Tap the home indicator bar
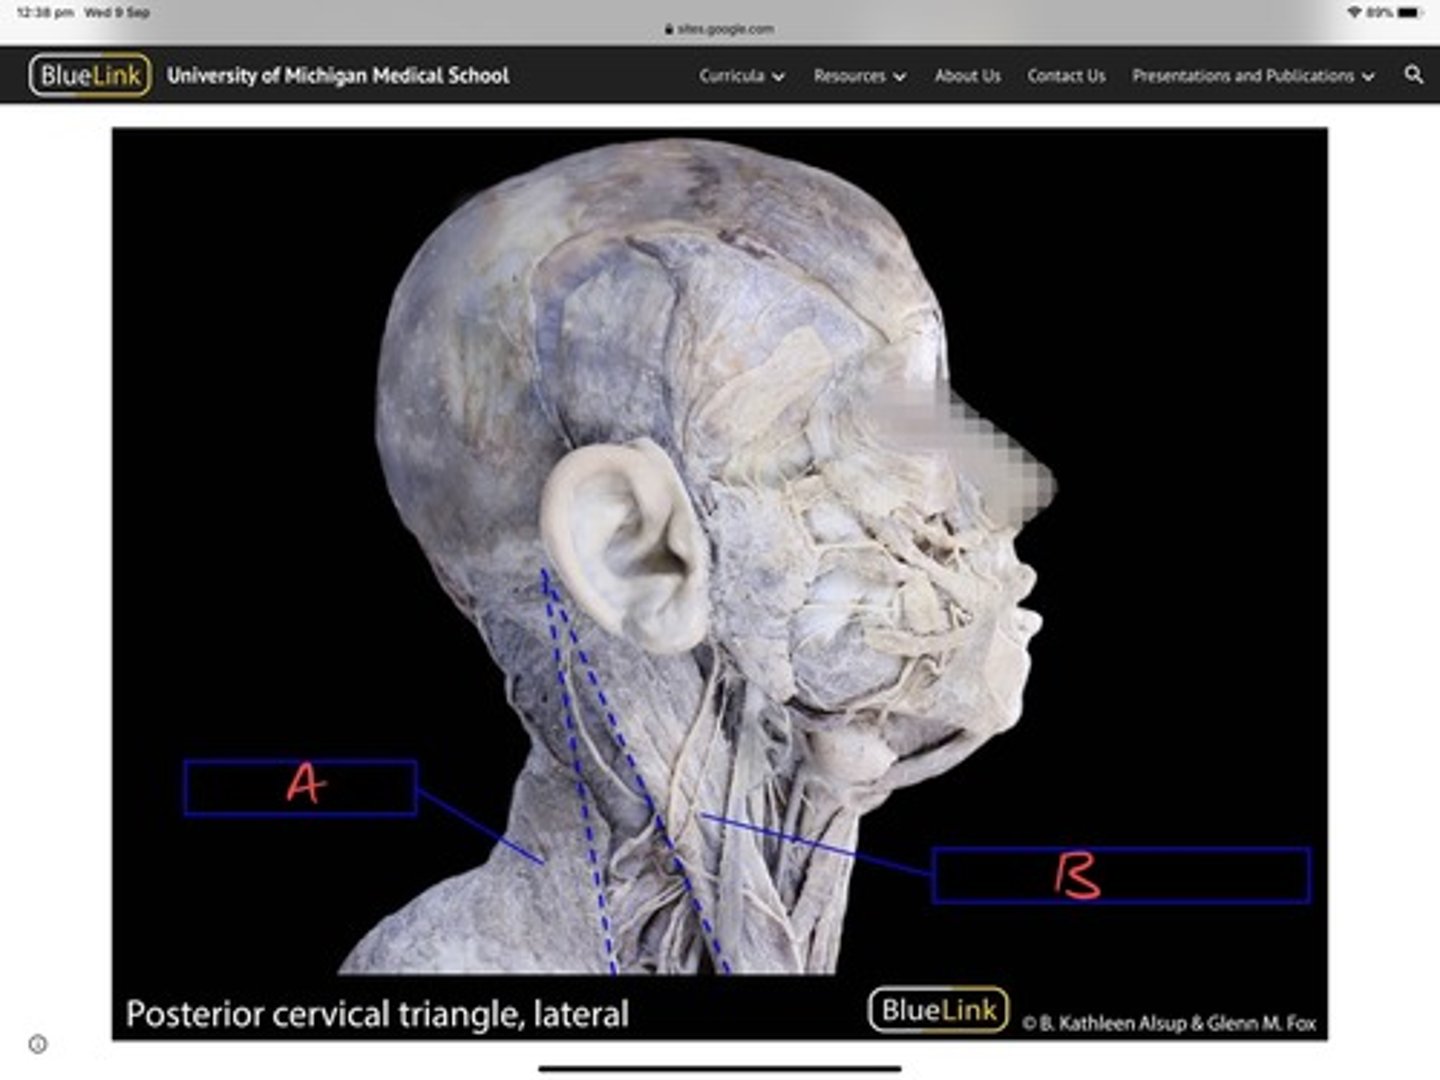Viewport: 1440px width, 1080px height. coord(720,1069)
